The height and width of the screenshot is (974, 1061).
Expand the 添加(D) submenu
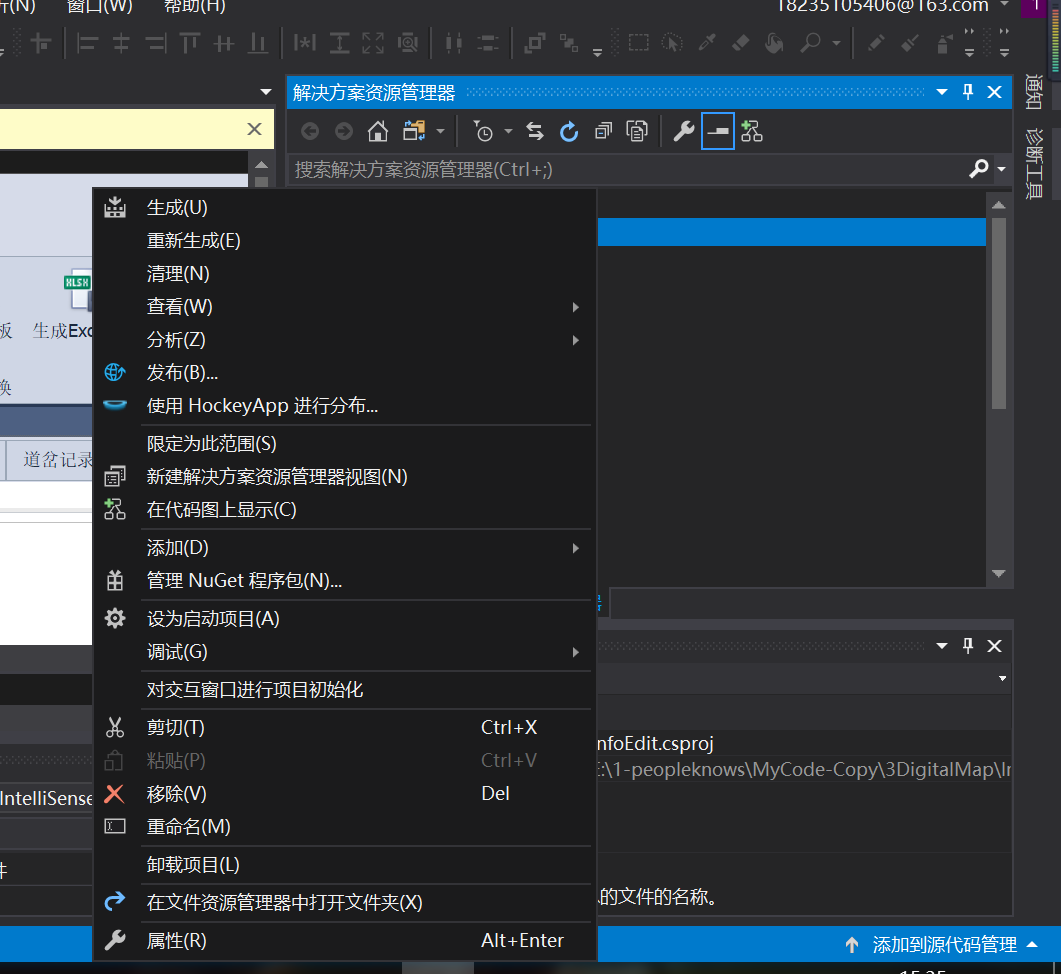click(x=345, y=548)
